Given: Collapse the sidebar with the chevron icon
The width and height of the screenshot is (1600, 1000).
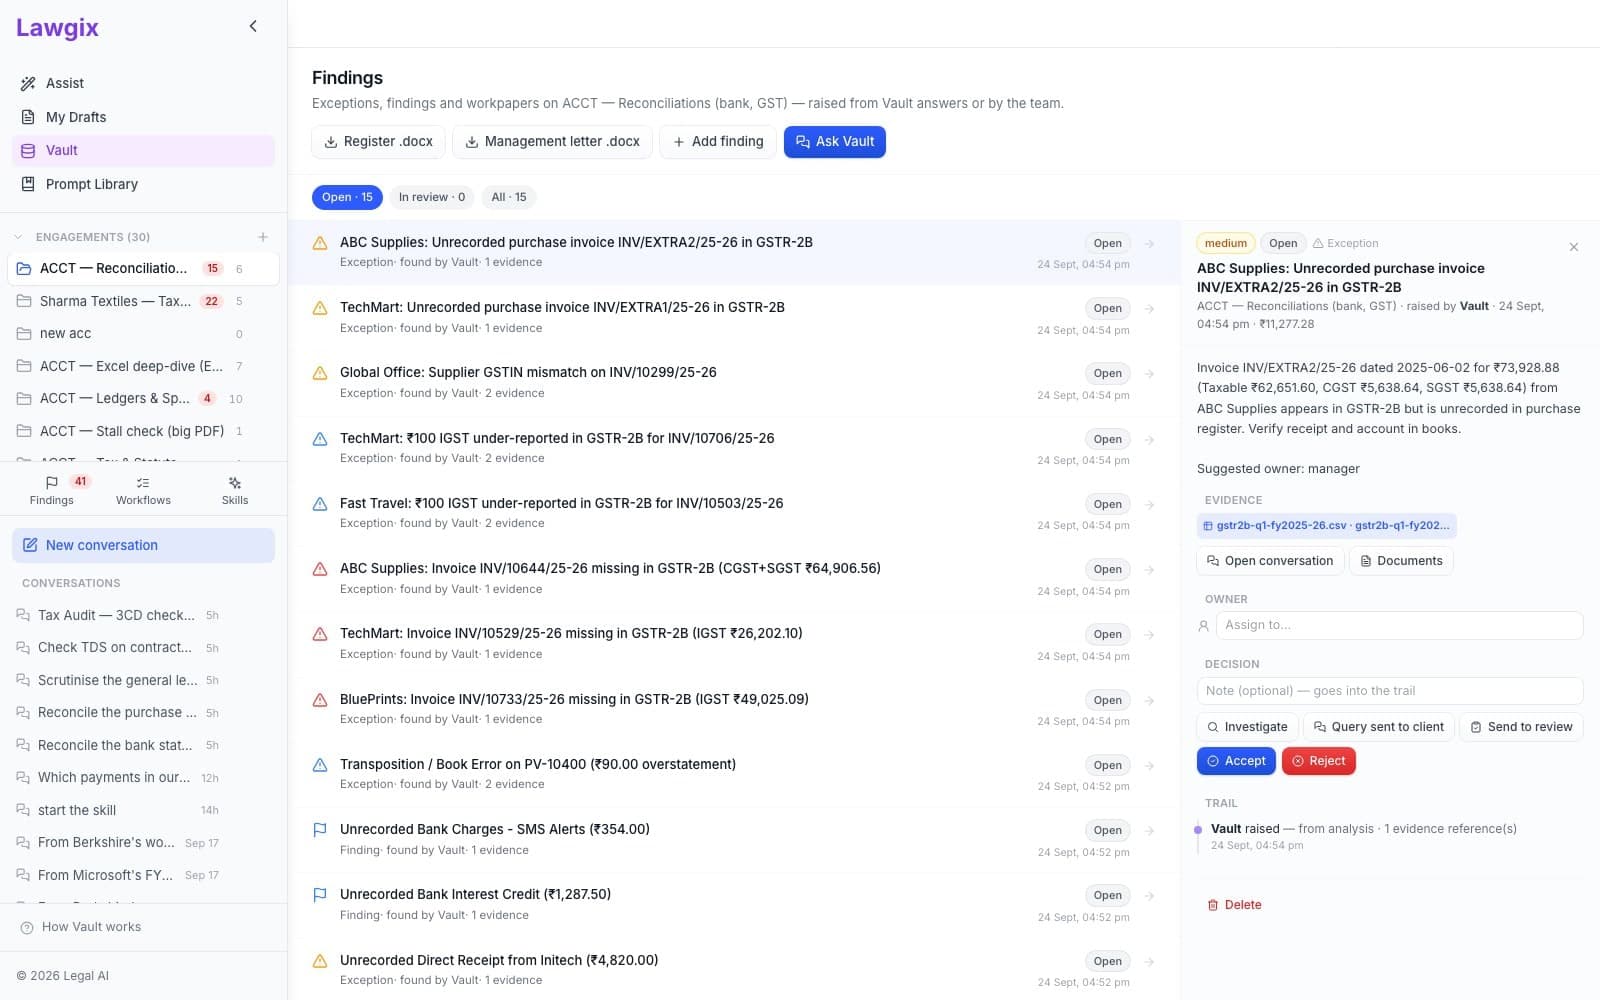Looking at the screenshot, I should click(253, 26).
